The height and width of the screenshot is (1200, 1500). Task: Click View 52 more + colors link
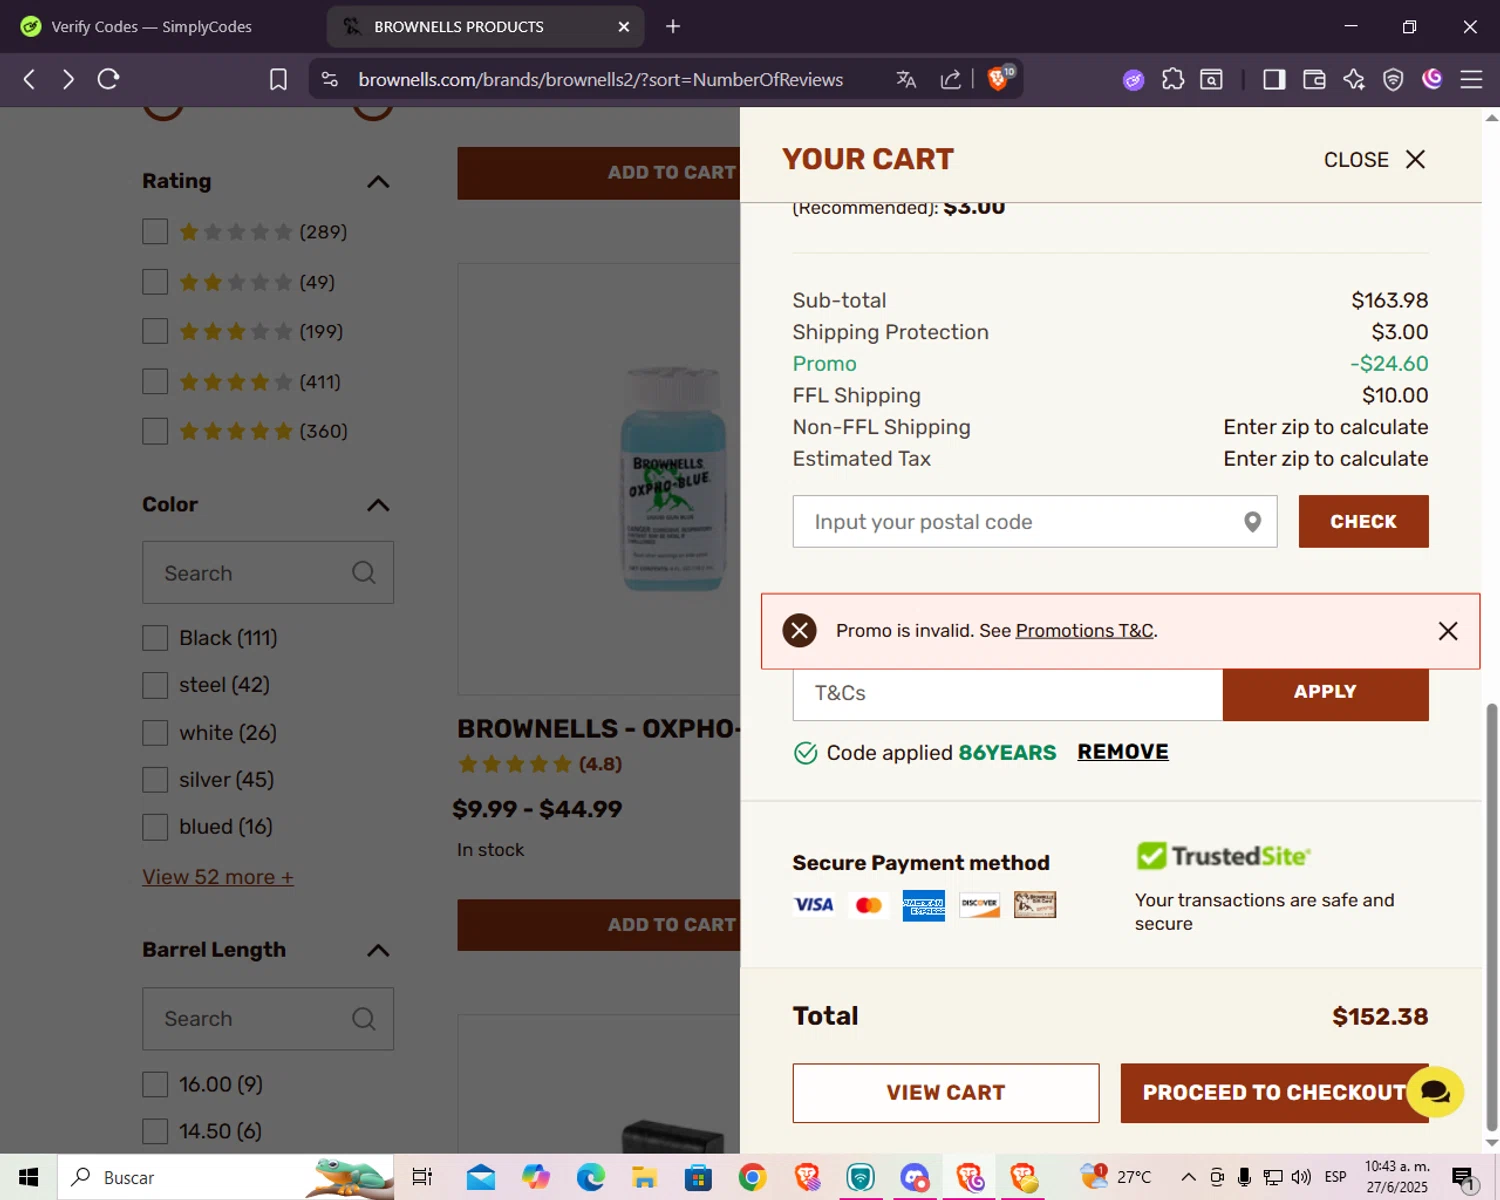(218, 877)
